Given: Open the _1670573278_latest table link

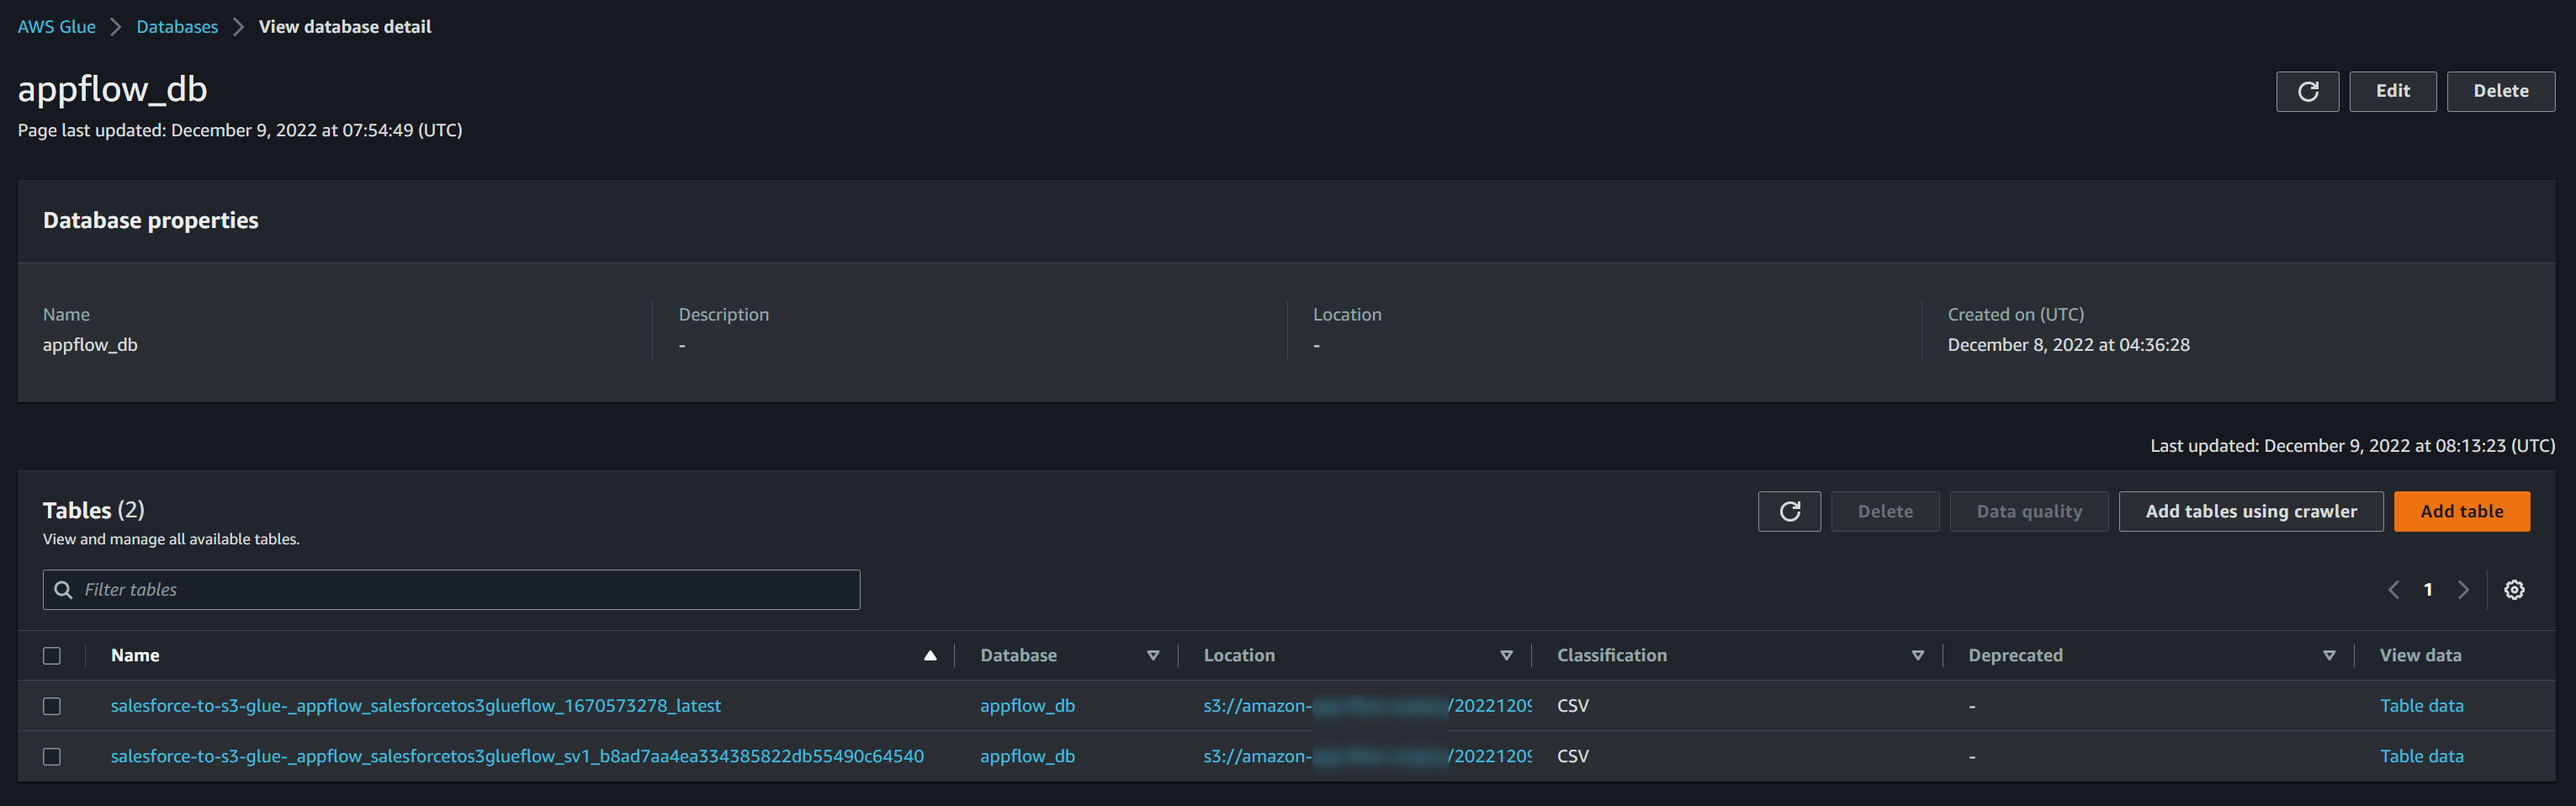Looking at the screenshot, I should tap(415, 706).
